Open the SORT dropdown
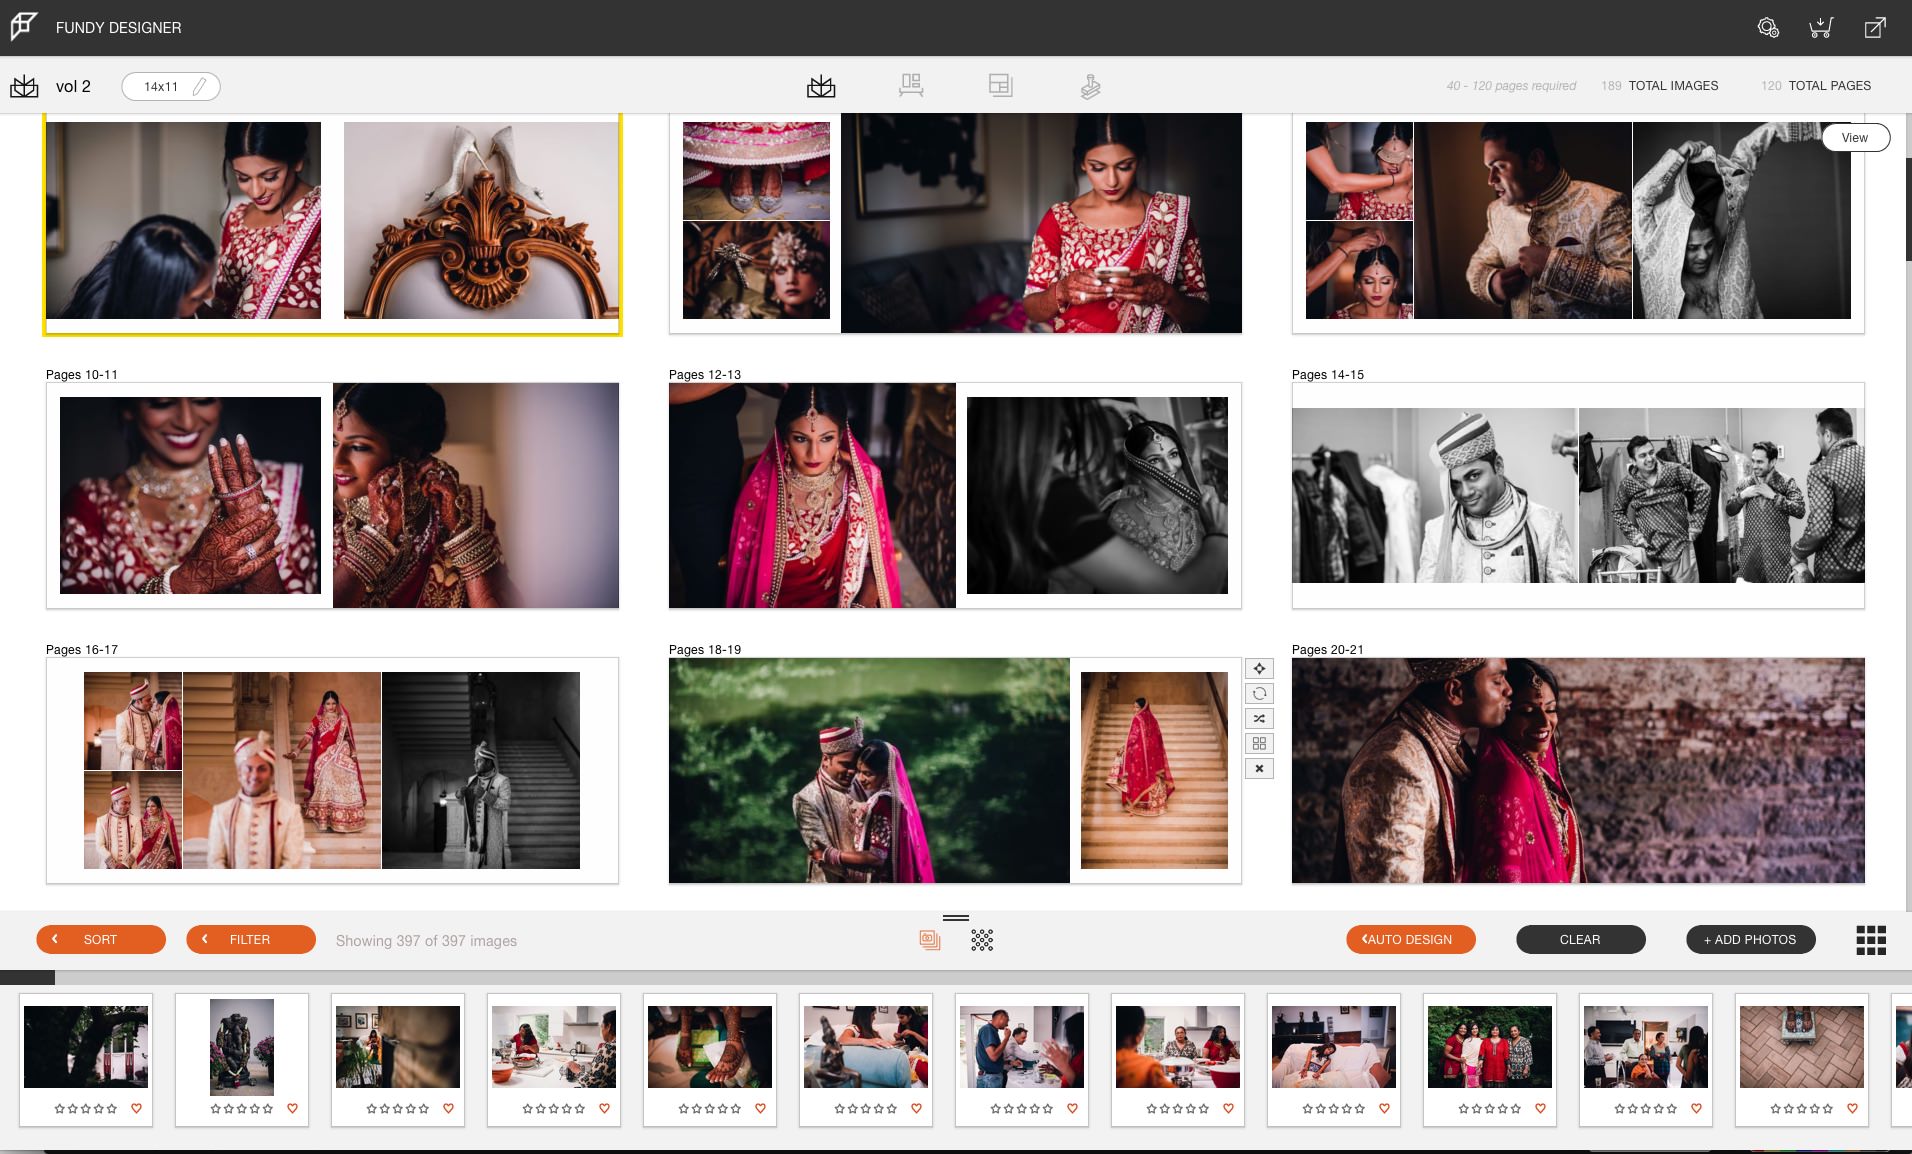1912x1154 pixels. pos(101,939)
